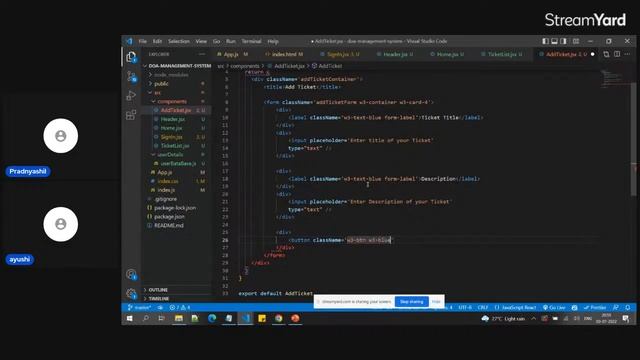Toggle secondary sidebar layout icon
Image resolution: width=640 pixels, height=360 pixels.
[564, 41]
